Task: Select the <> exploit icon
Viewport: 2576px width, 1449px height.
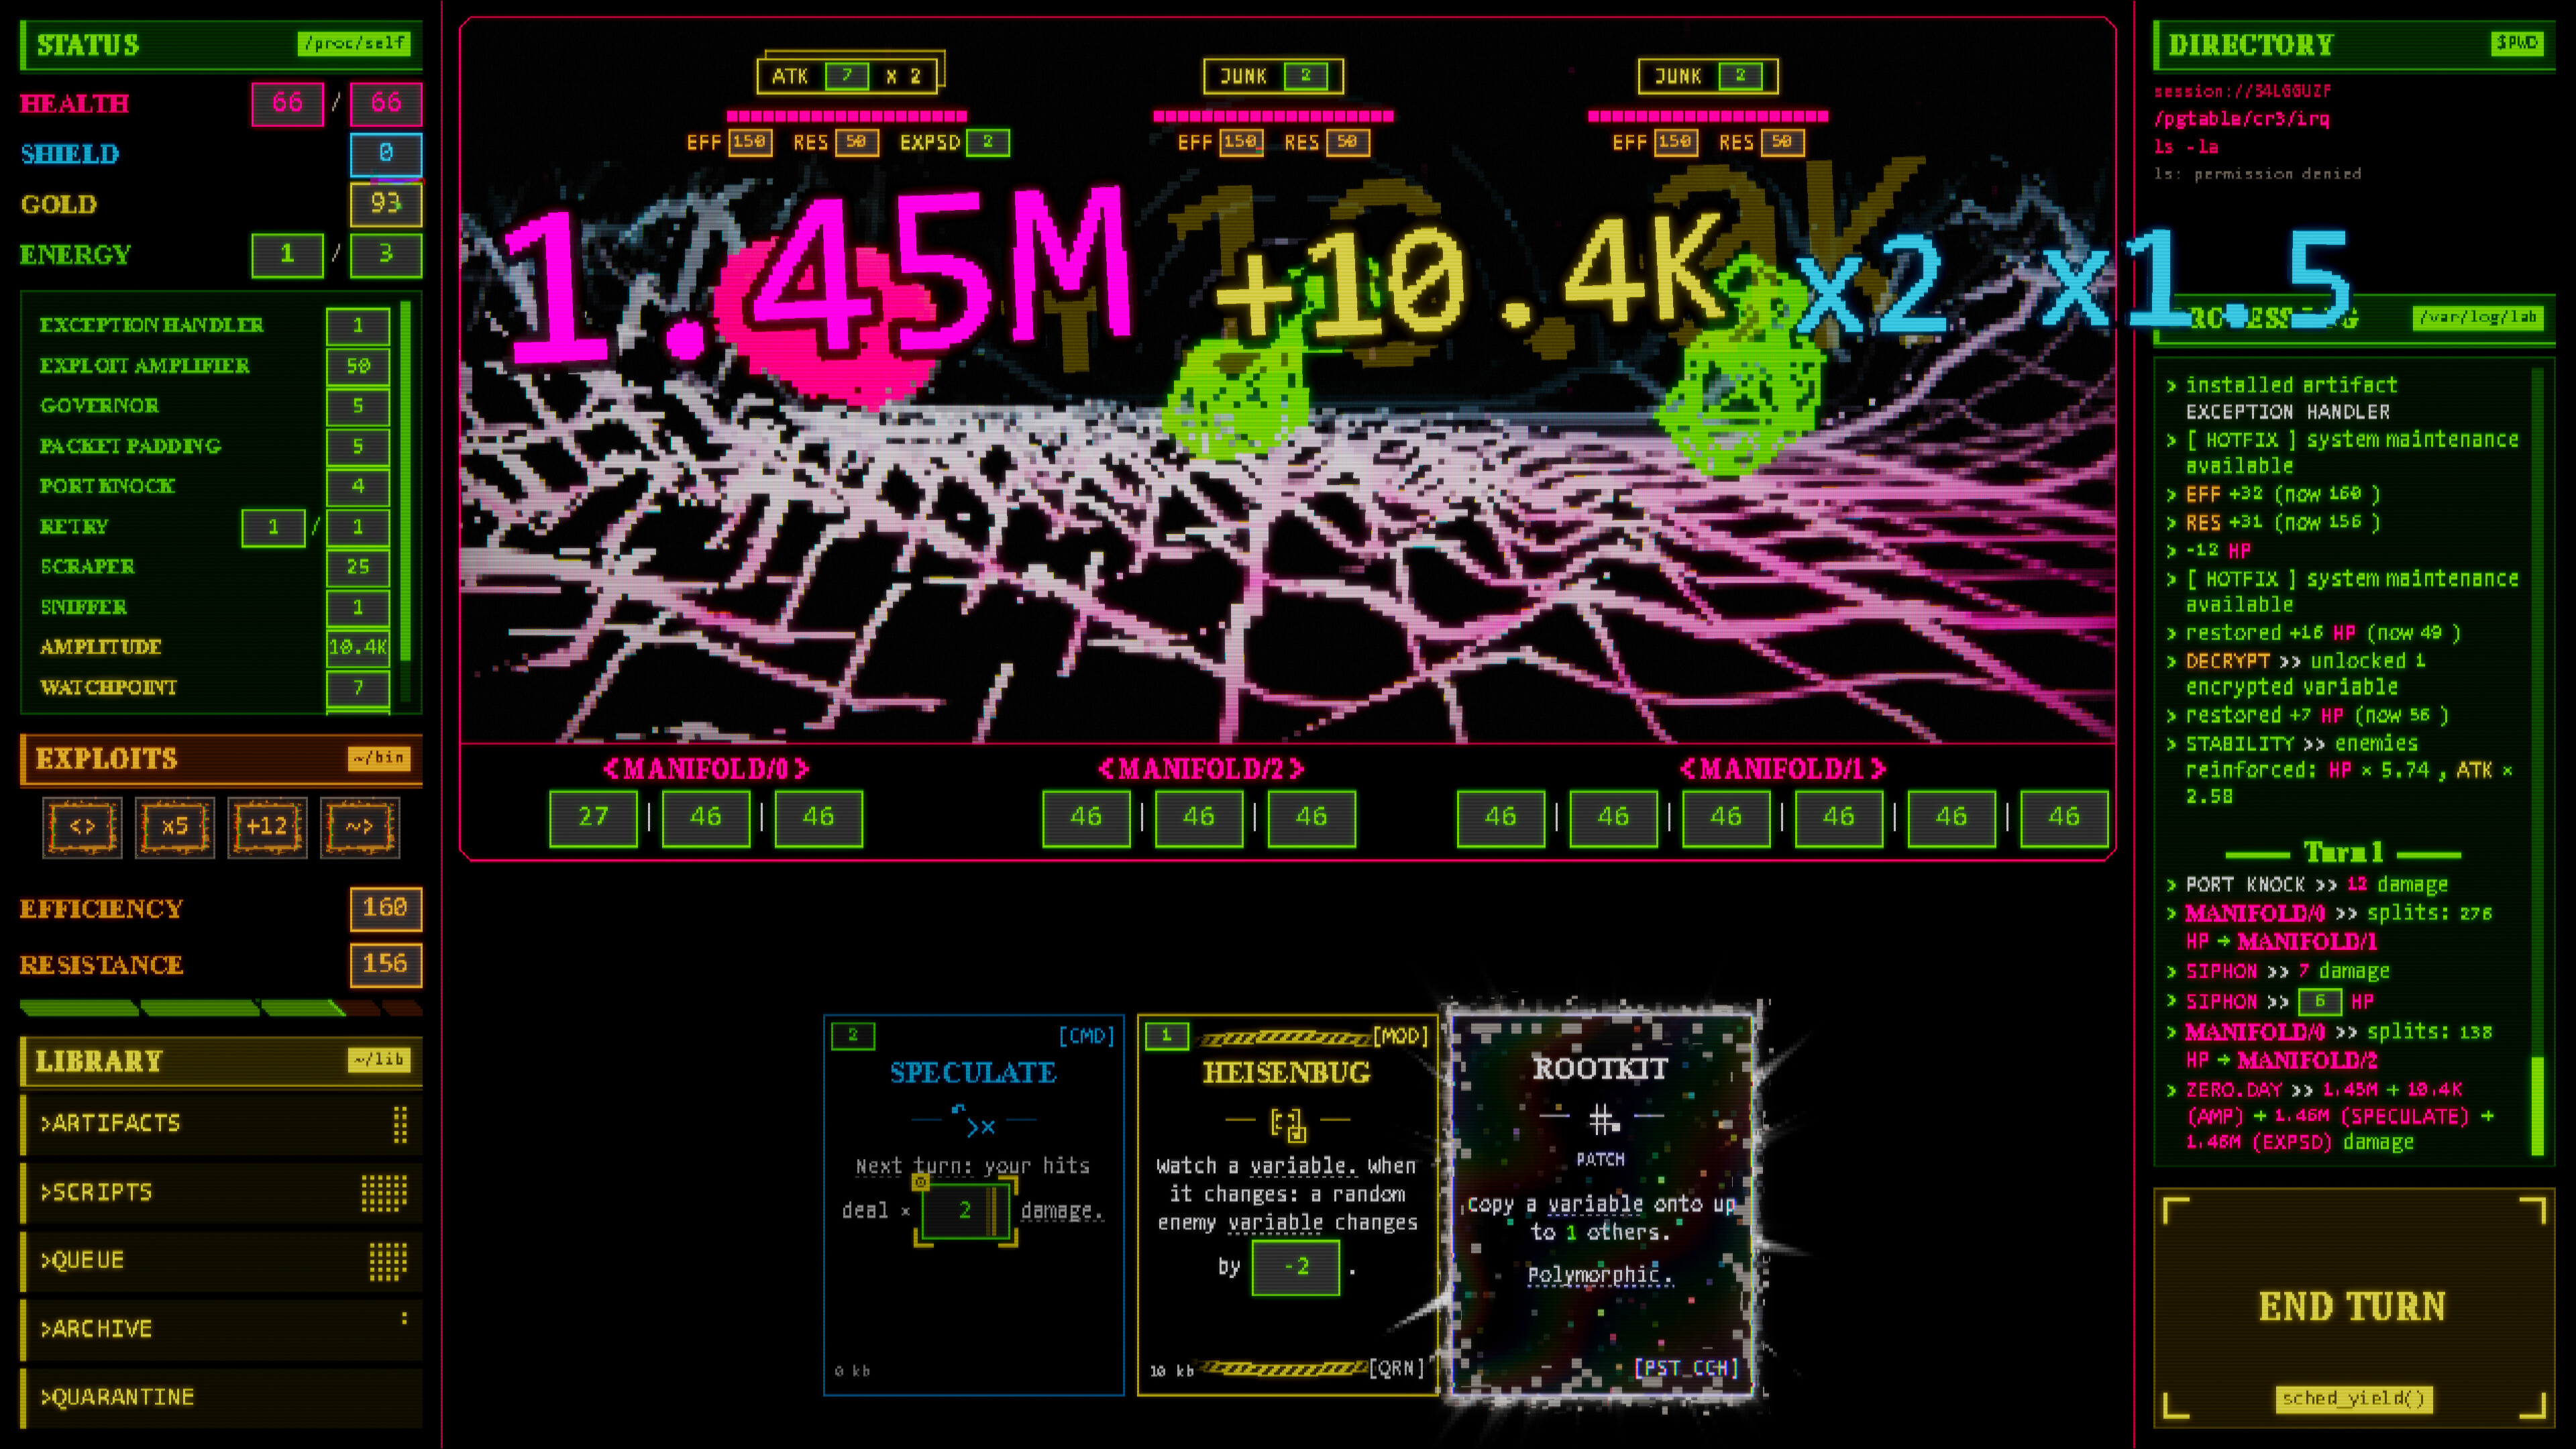Action: pyautogui.click(x=82, y=827)
